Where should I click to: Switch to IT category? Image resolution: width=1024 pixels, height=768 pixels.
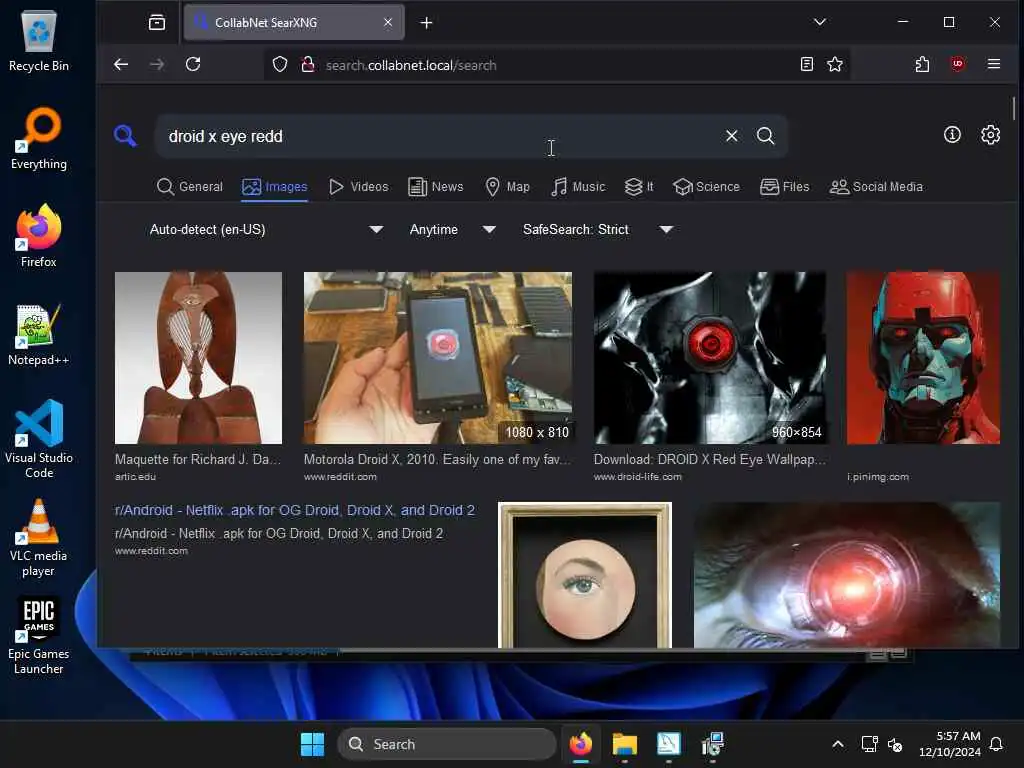639,187
